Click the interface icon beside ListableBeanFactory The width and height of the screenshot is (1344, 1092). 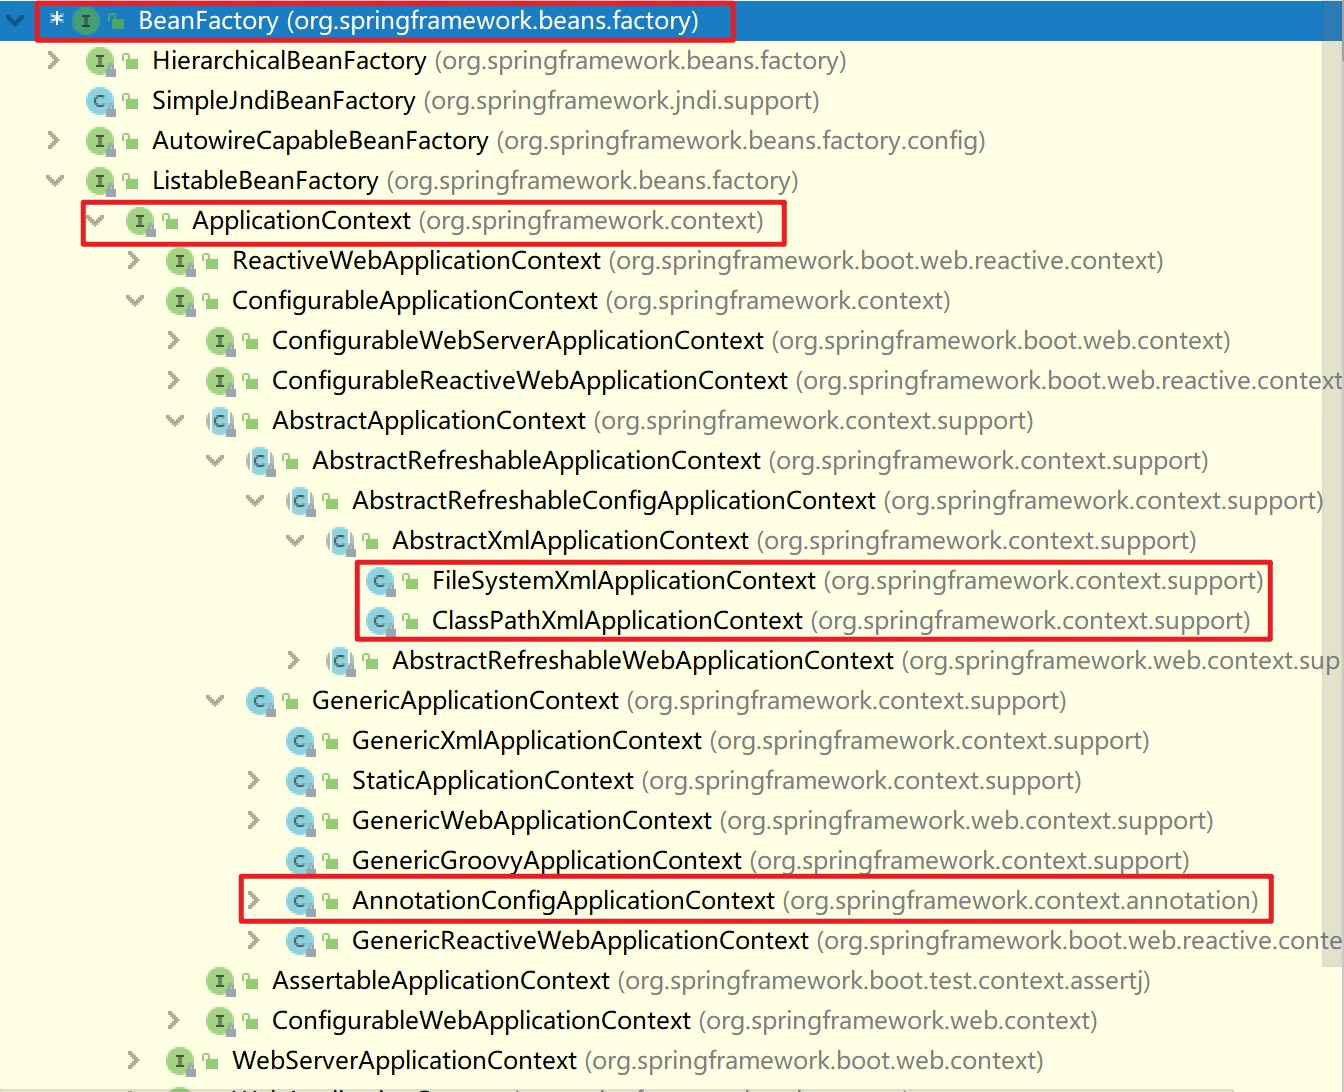[99, 181]
